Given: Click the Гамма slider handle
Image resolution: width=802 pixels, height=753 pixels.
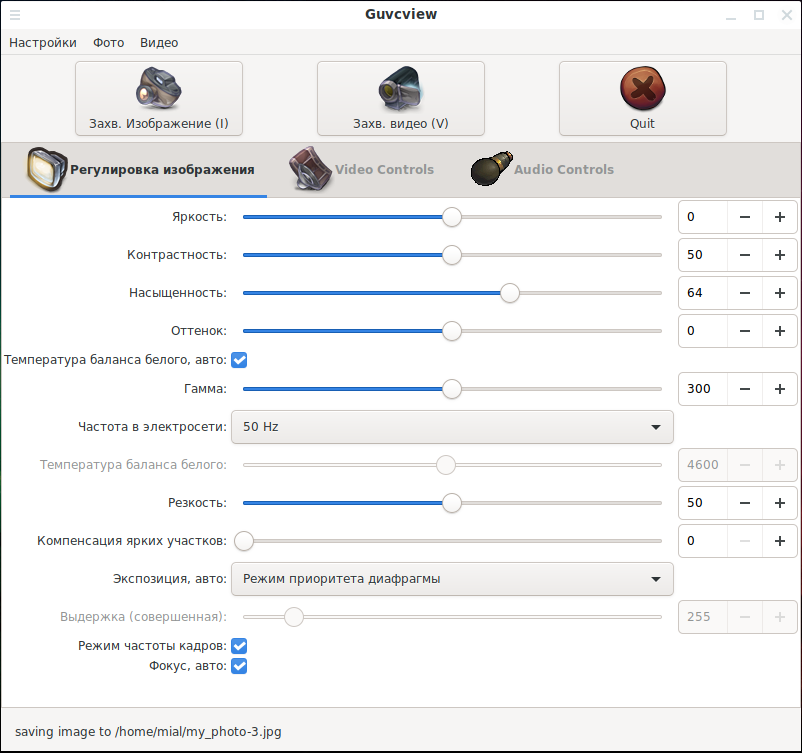Looking at the screenshot, I should [x=452, y=389].
